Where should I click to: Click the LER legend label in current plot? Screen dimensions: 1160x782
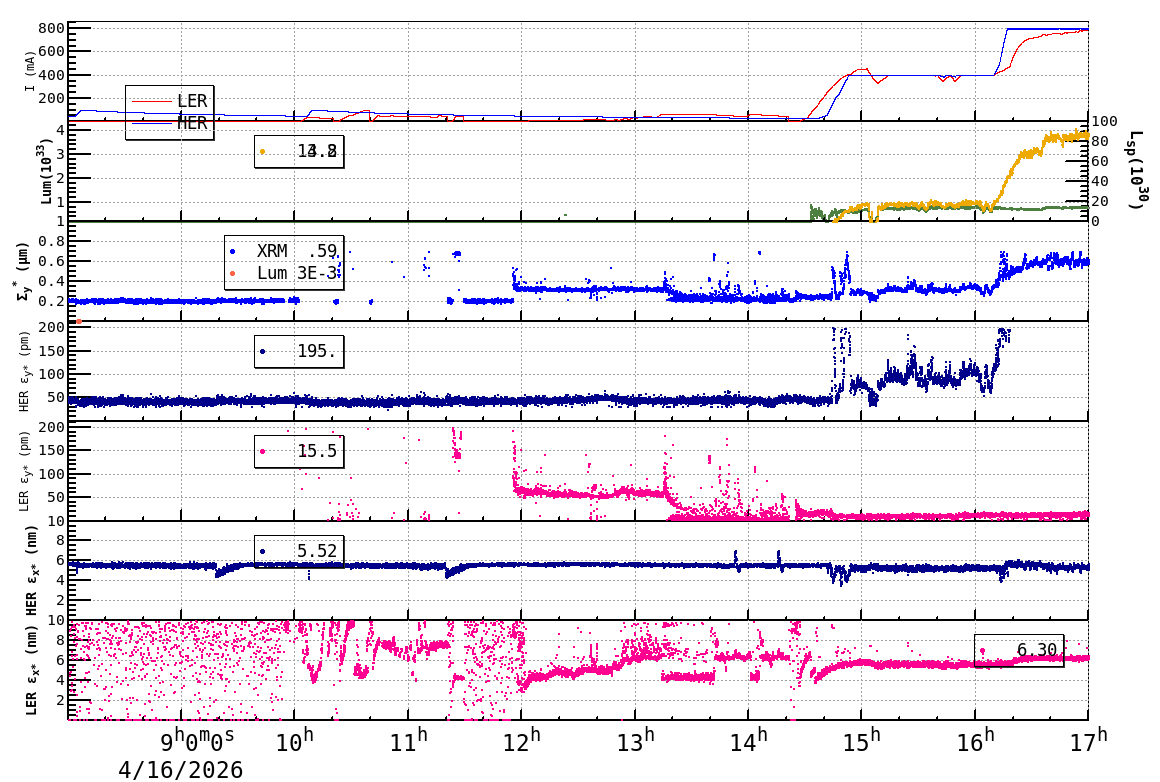click(192, 101)
